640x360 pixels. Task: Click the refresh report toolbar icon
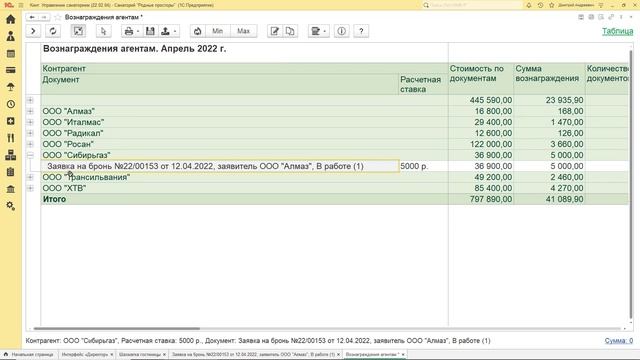[53, 31]
